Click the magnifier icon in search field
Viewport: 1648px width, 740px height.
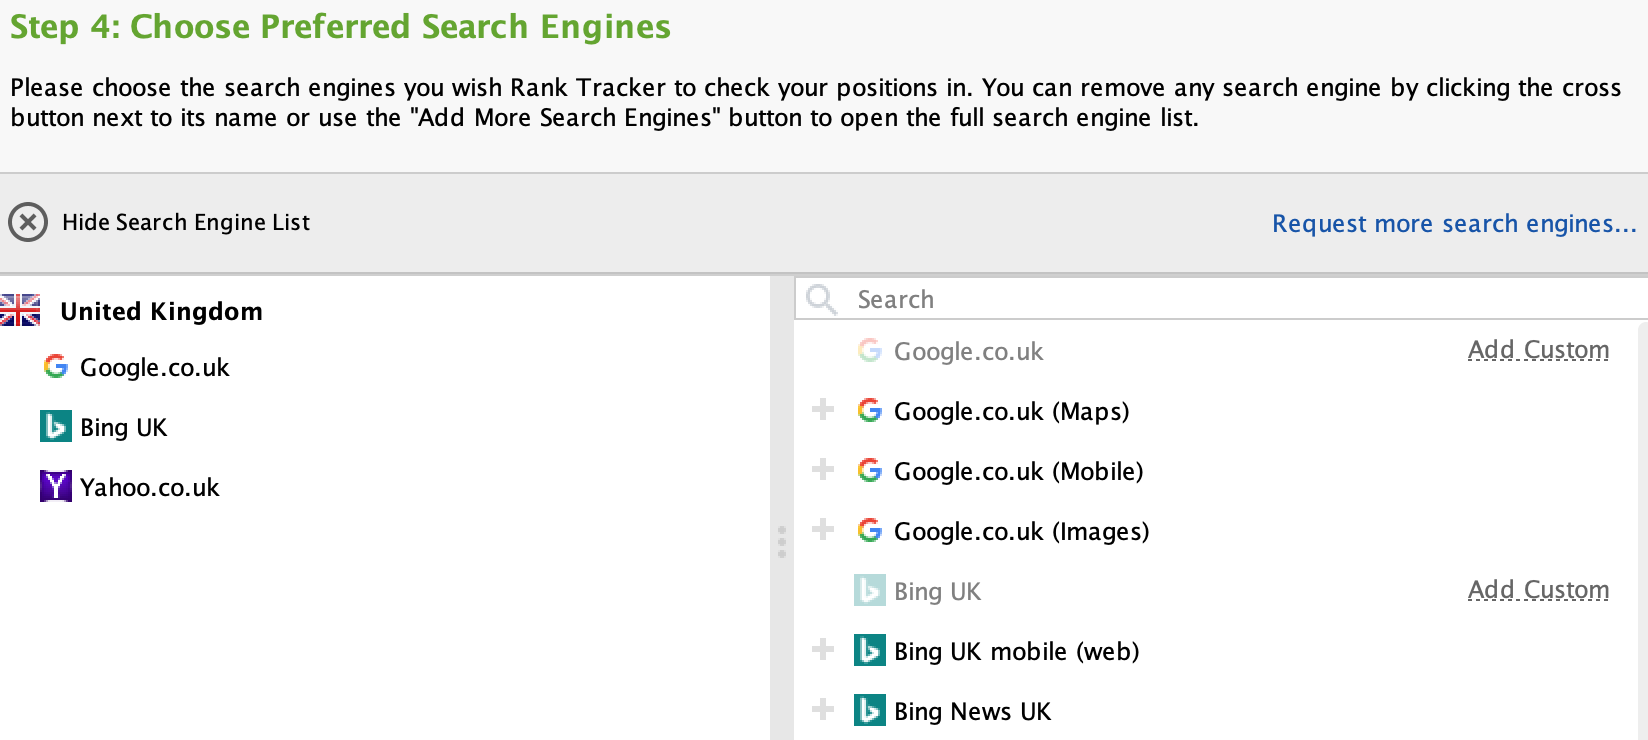821,299
